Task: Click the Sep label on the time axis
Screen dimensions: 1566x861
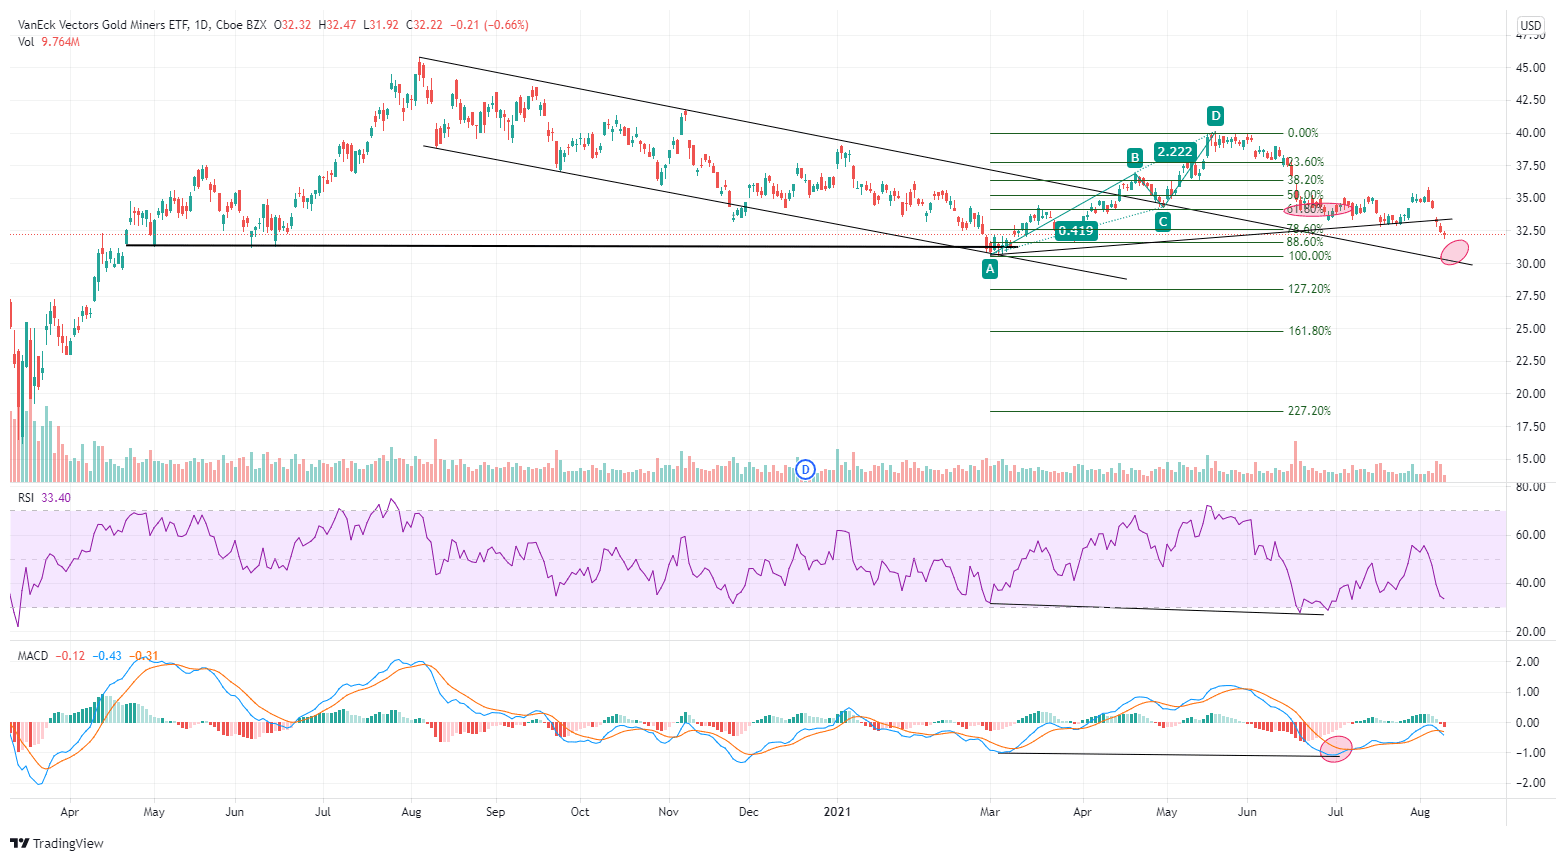Action: [x=496, y=812]
